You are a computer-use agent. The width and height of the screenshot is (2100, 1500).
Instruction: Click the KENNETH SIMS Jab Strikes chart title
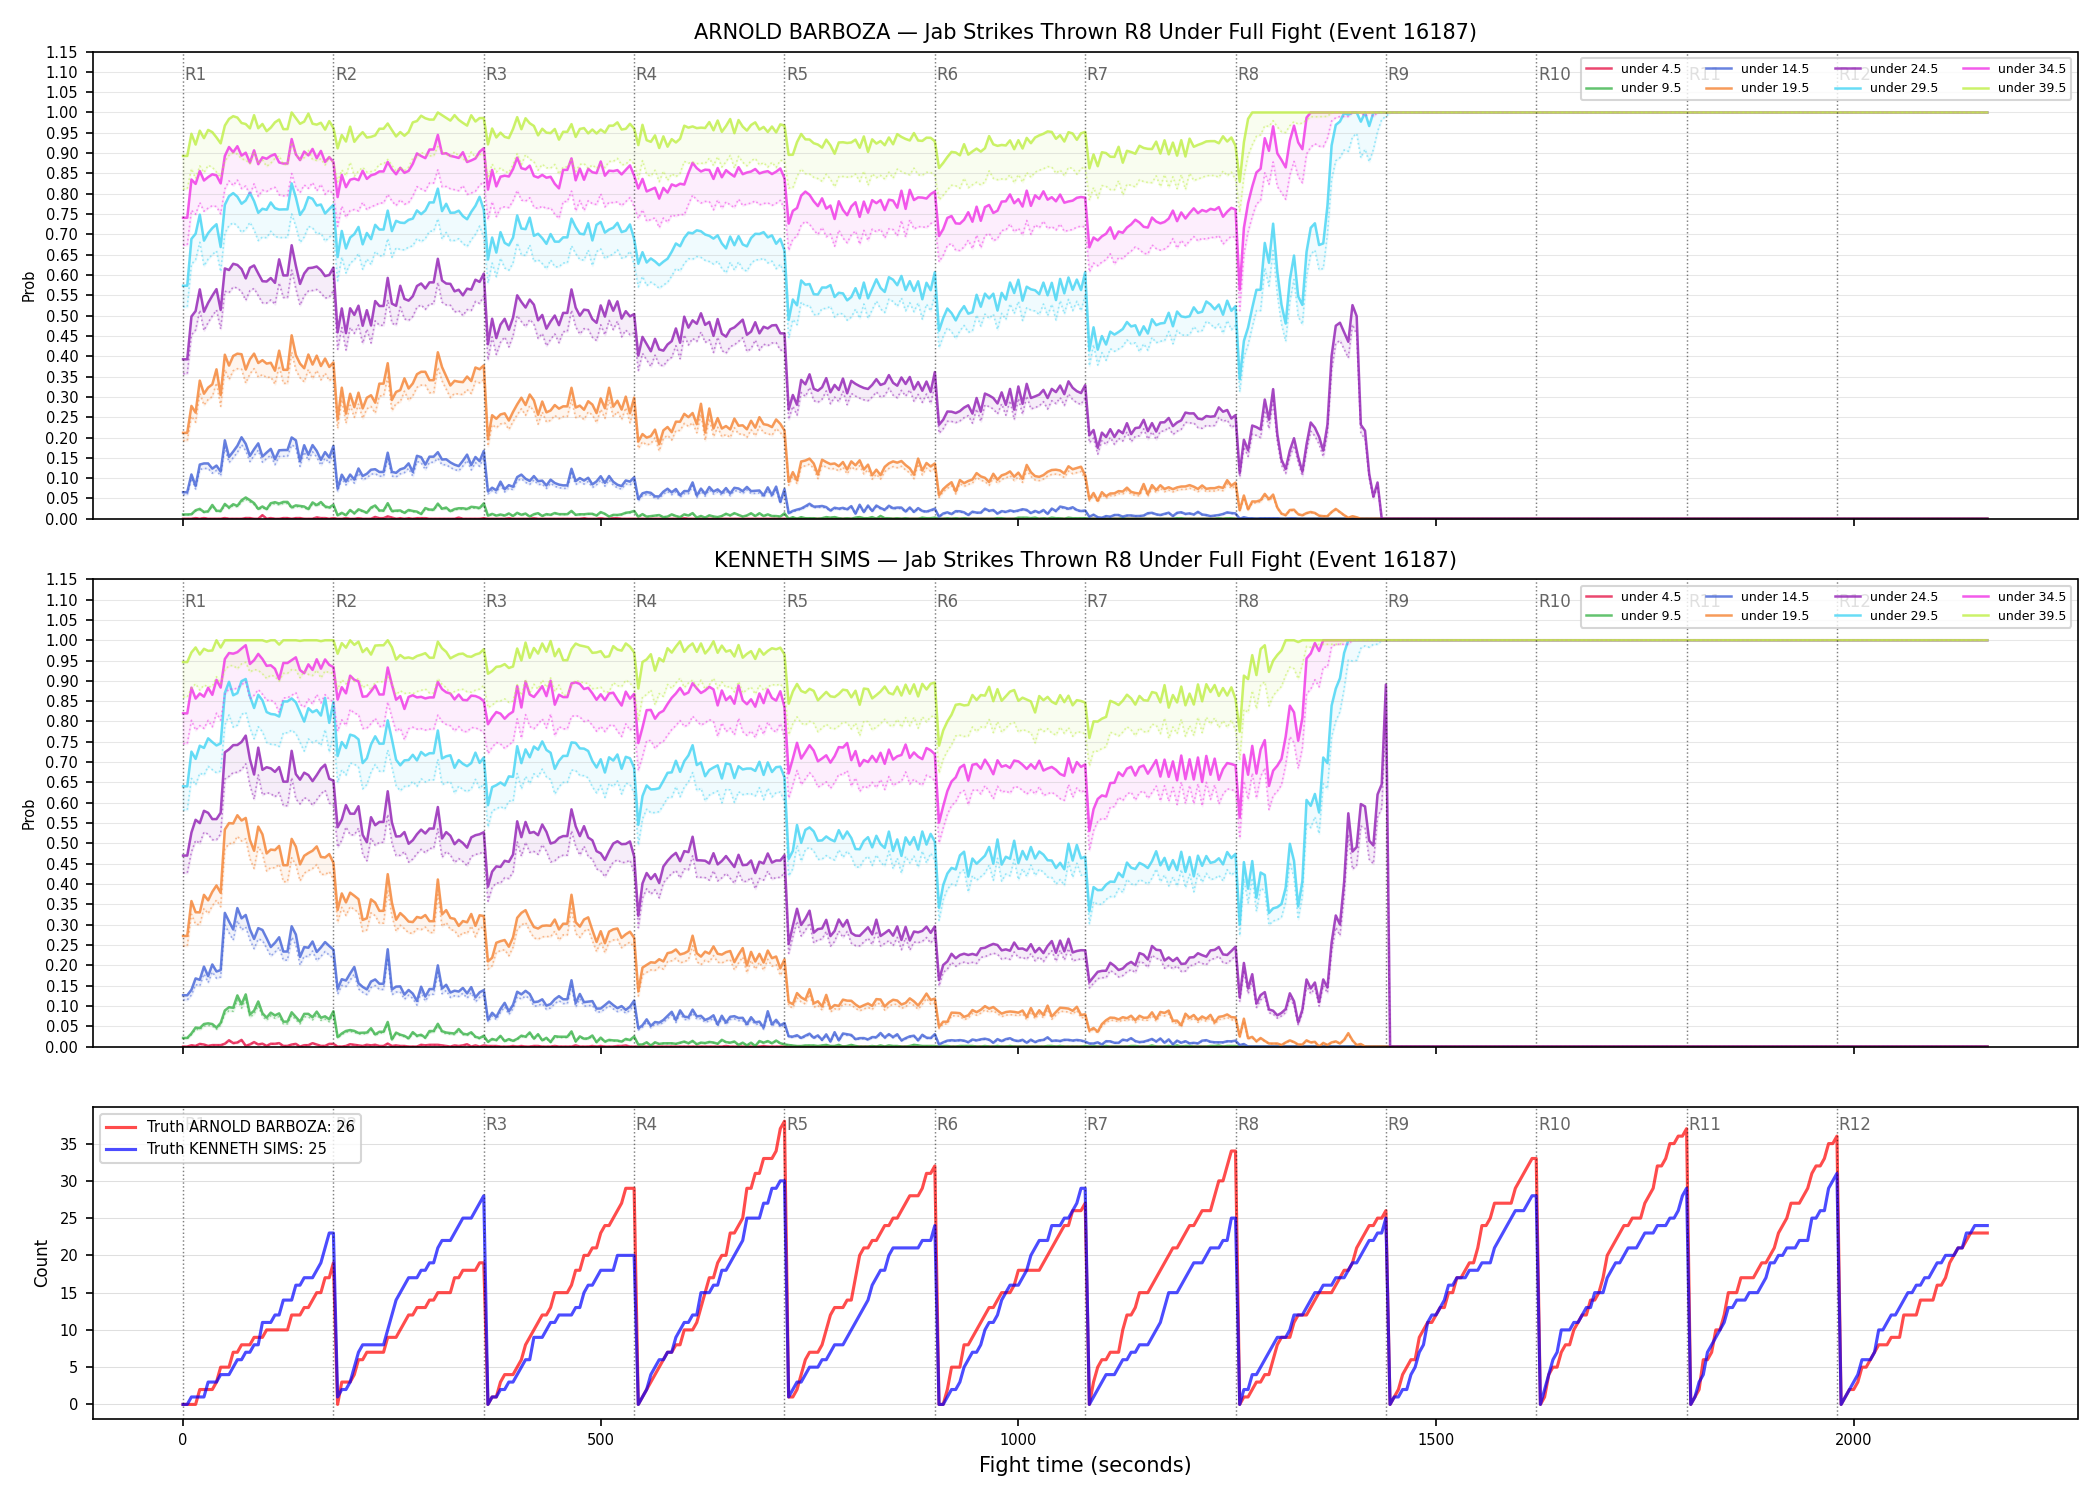point(1085,560)
